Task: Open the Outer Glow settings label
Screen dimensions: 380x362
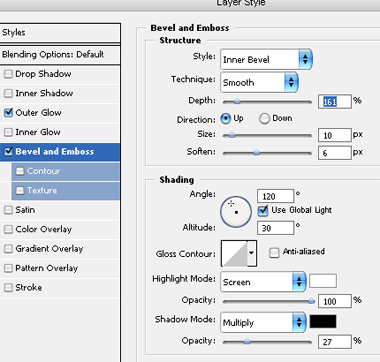Action: point(38,113)
